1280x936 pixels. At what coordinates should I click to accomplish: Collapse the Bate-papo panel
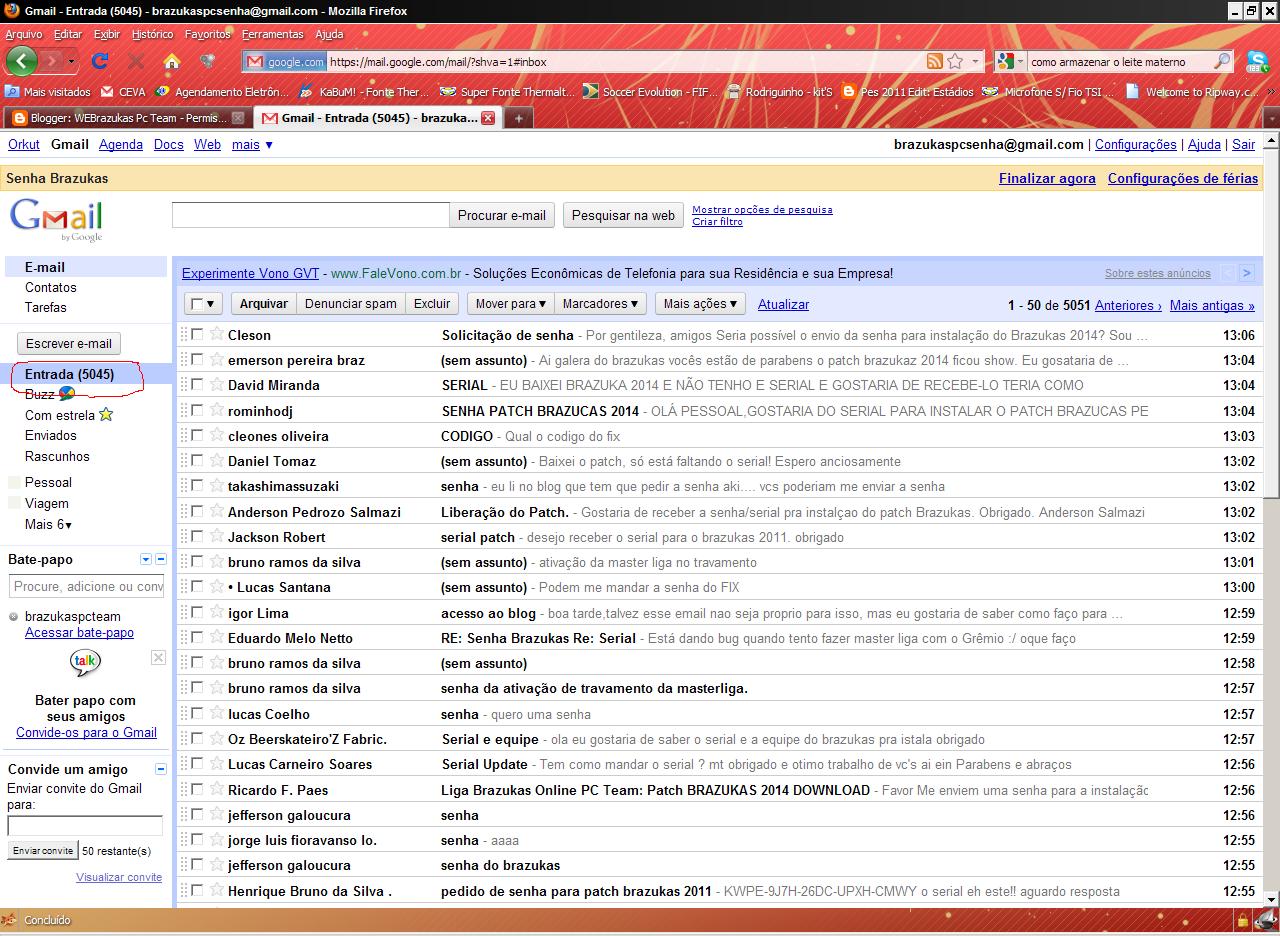click(161, 559)
